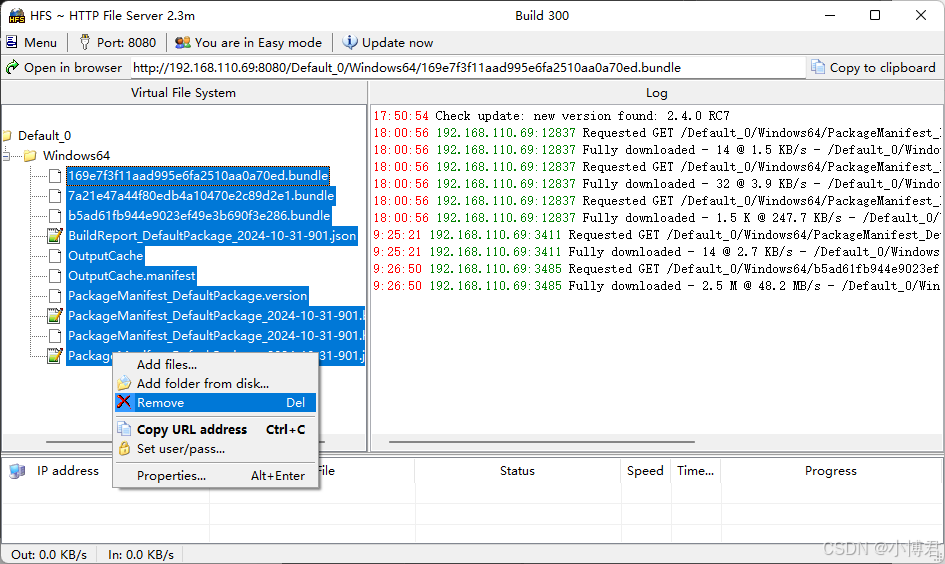
Task: Click the file icon of OutputCache.manifest
Action: tap(55, 275)
